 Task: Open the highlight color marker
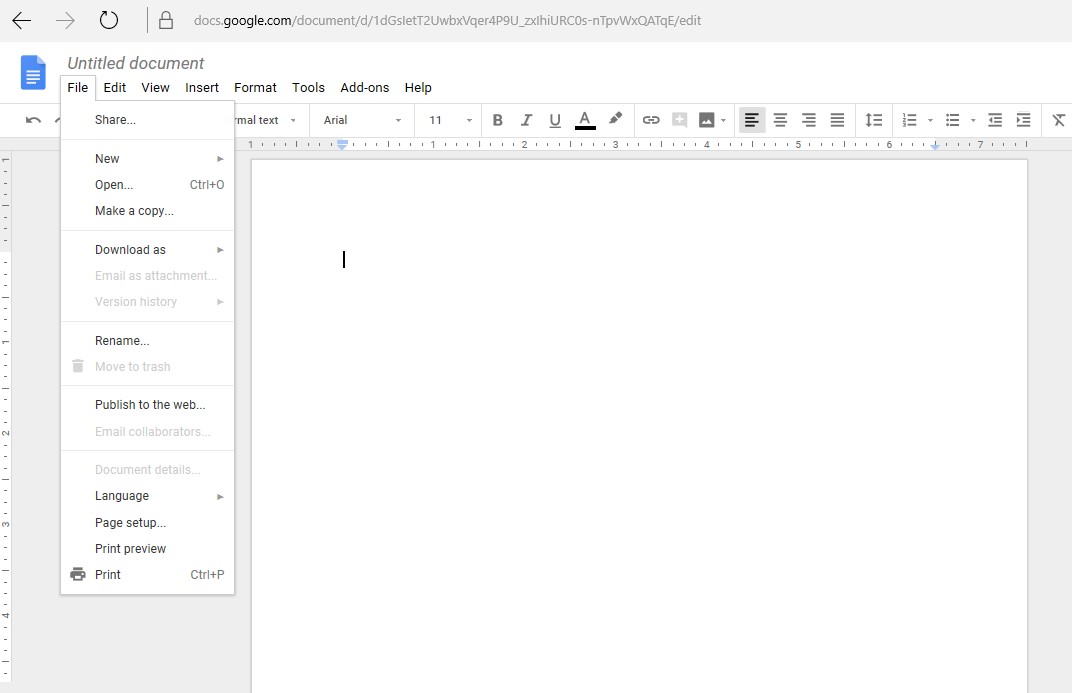tap(615, 119)
